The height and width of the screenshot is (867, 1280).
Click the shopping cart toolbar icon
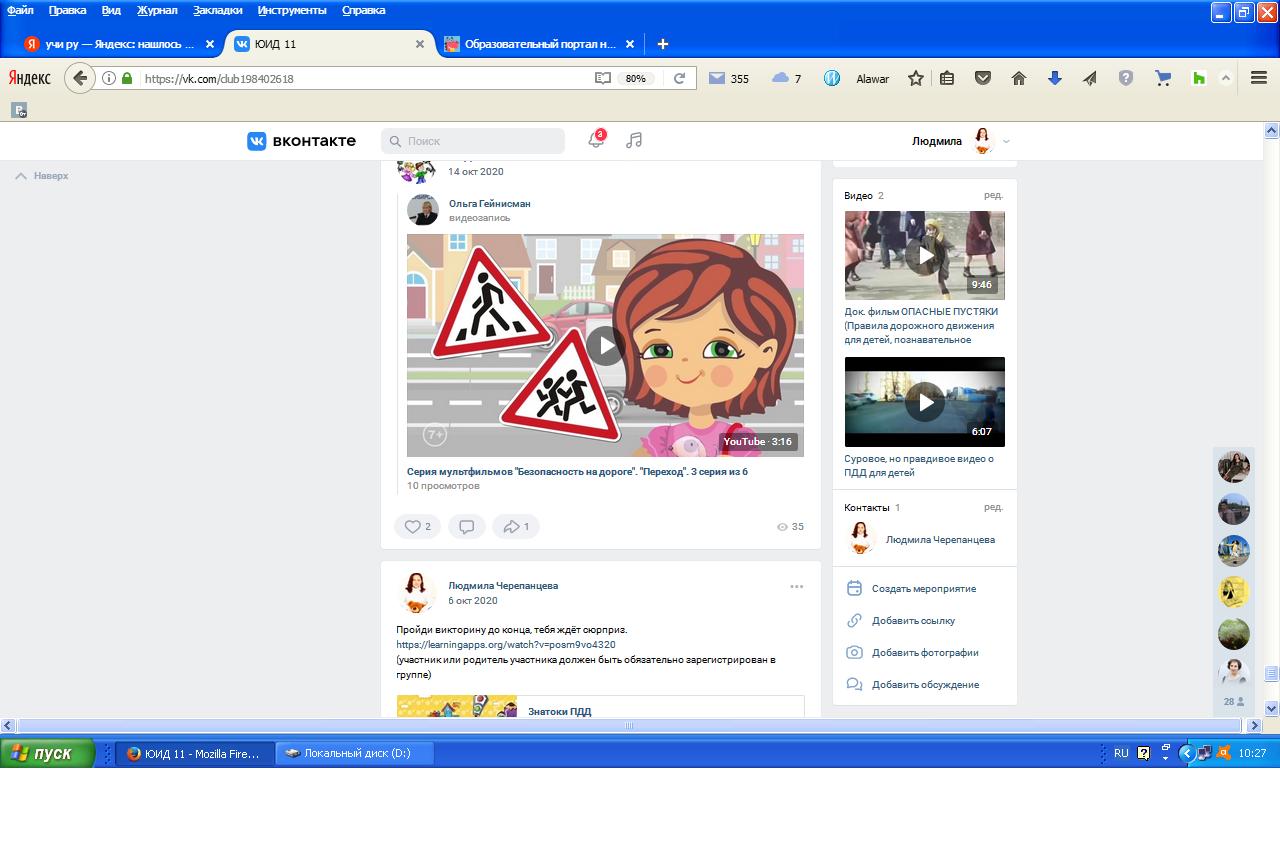pos(1162,78)
